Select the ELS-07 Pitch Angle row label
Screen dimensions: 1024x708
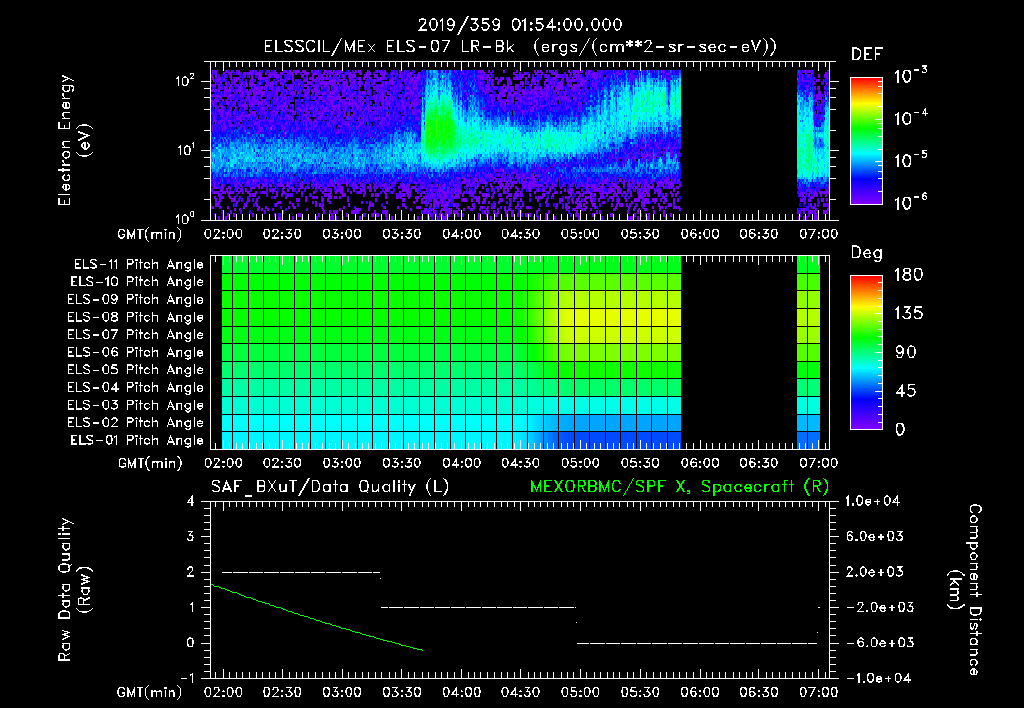[136, 334]
